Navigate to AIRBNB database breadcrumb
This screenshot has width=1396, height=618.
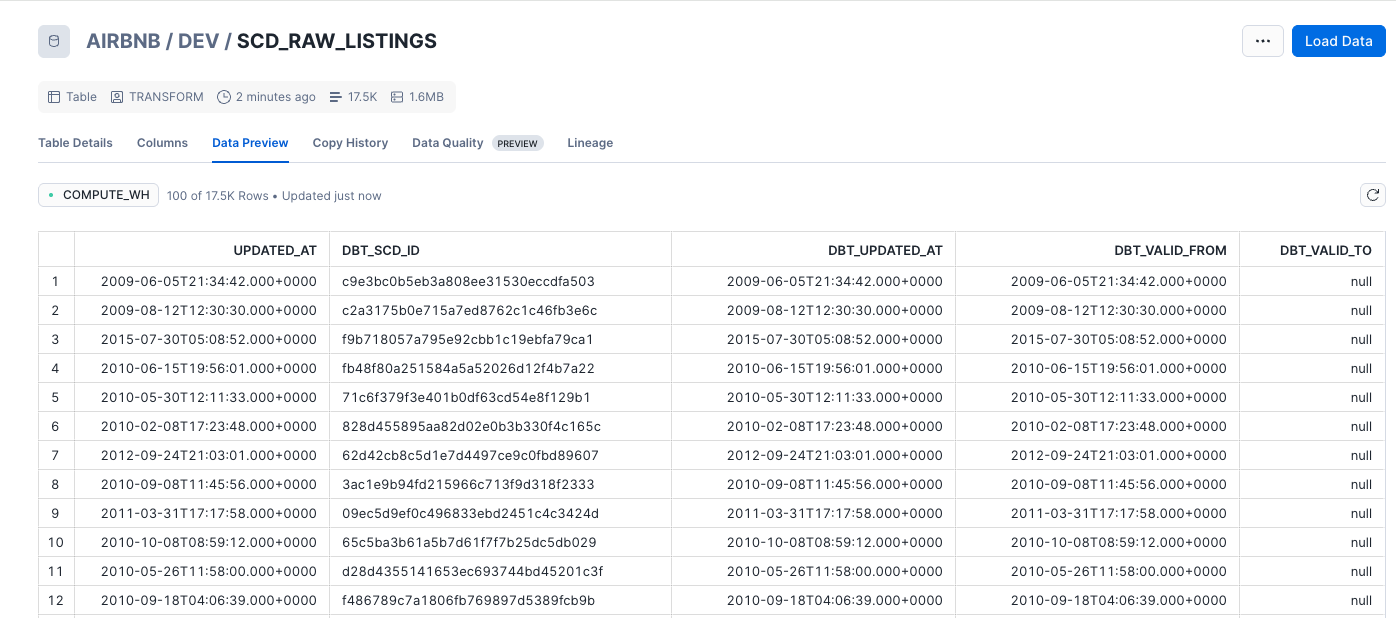click(123, 41)
